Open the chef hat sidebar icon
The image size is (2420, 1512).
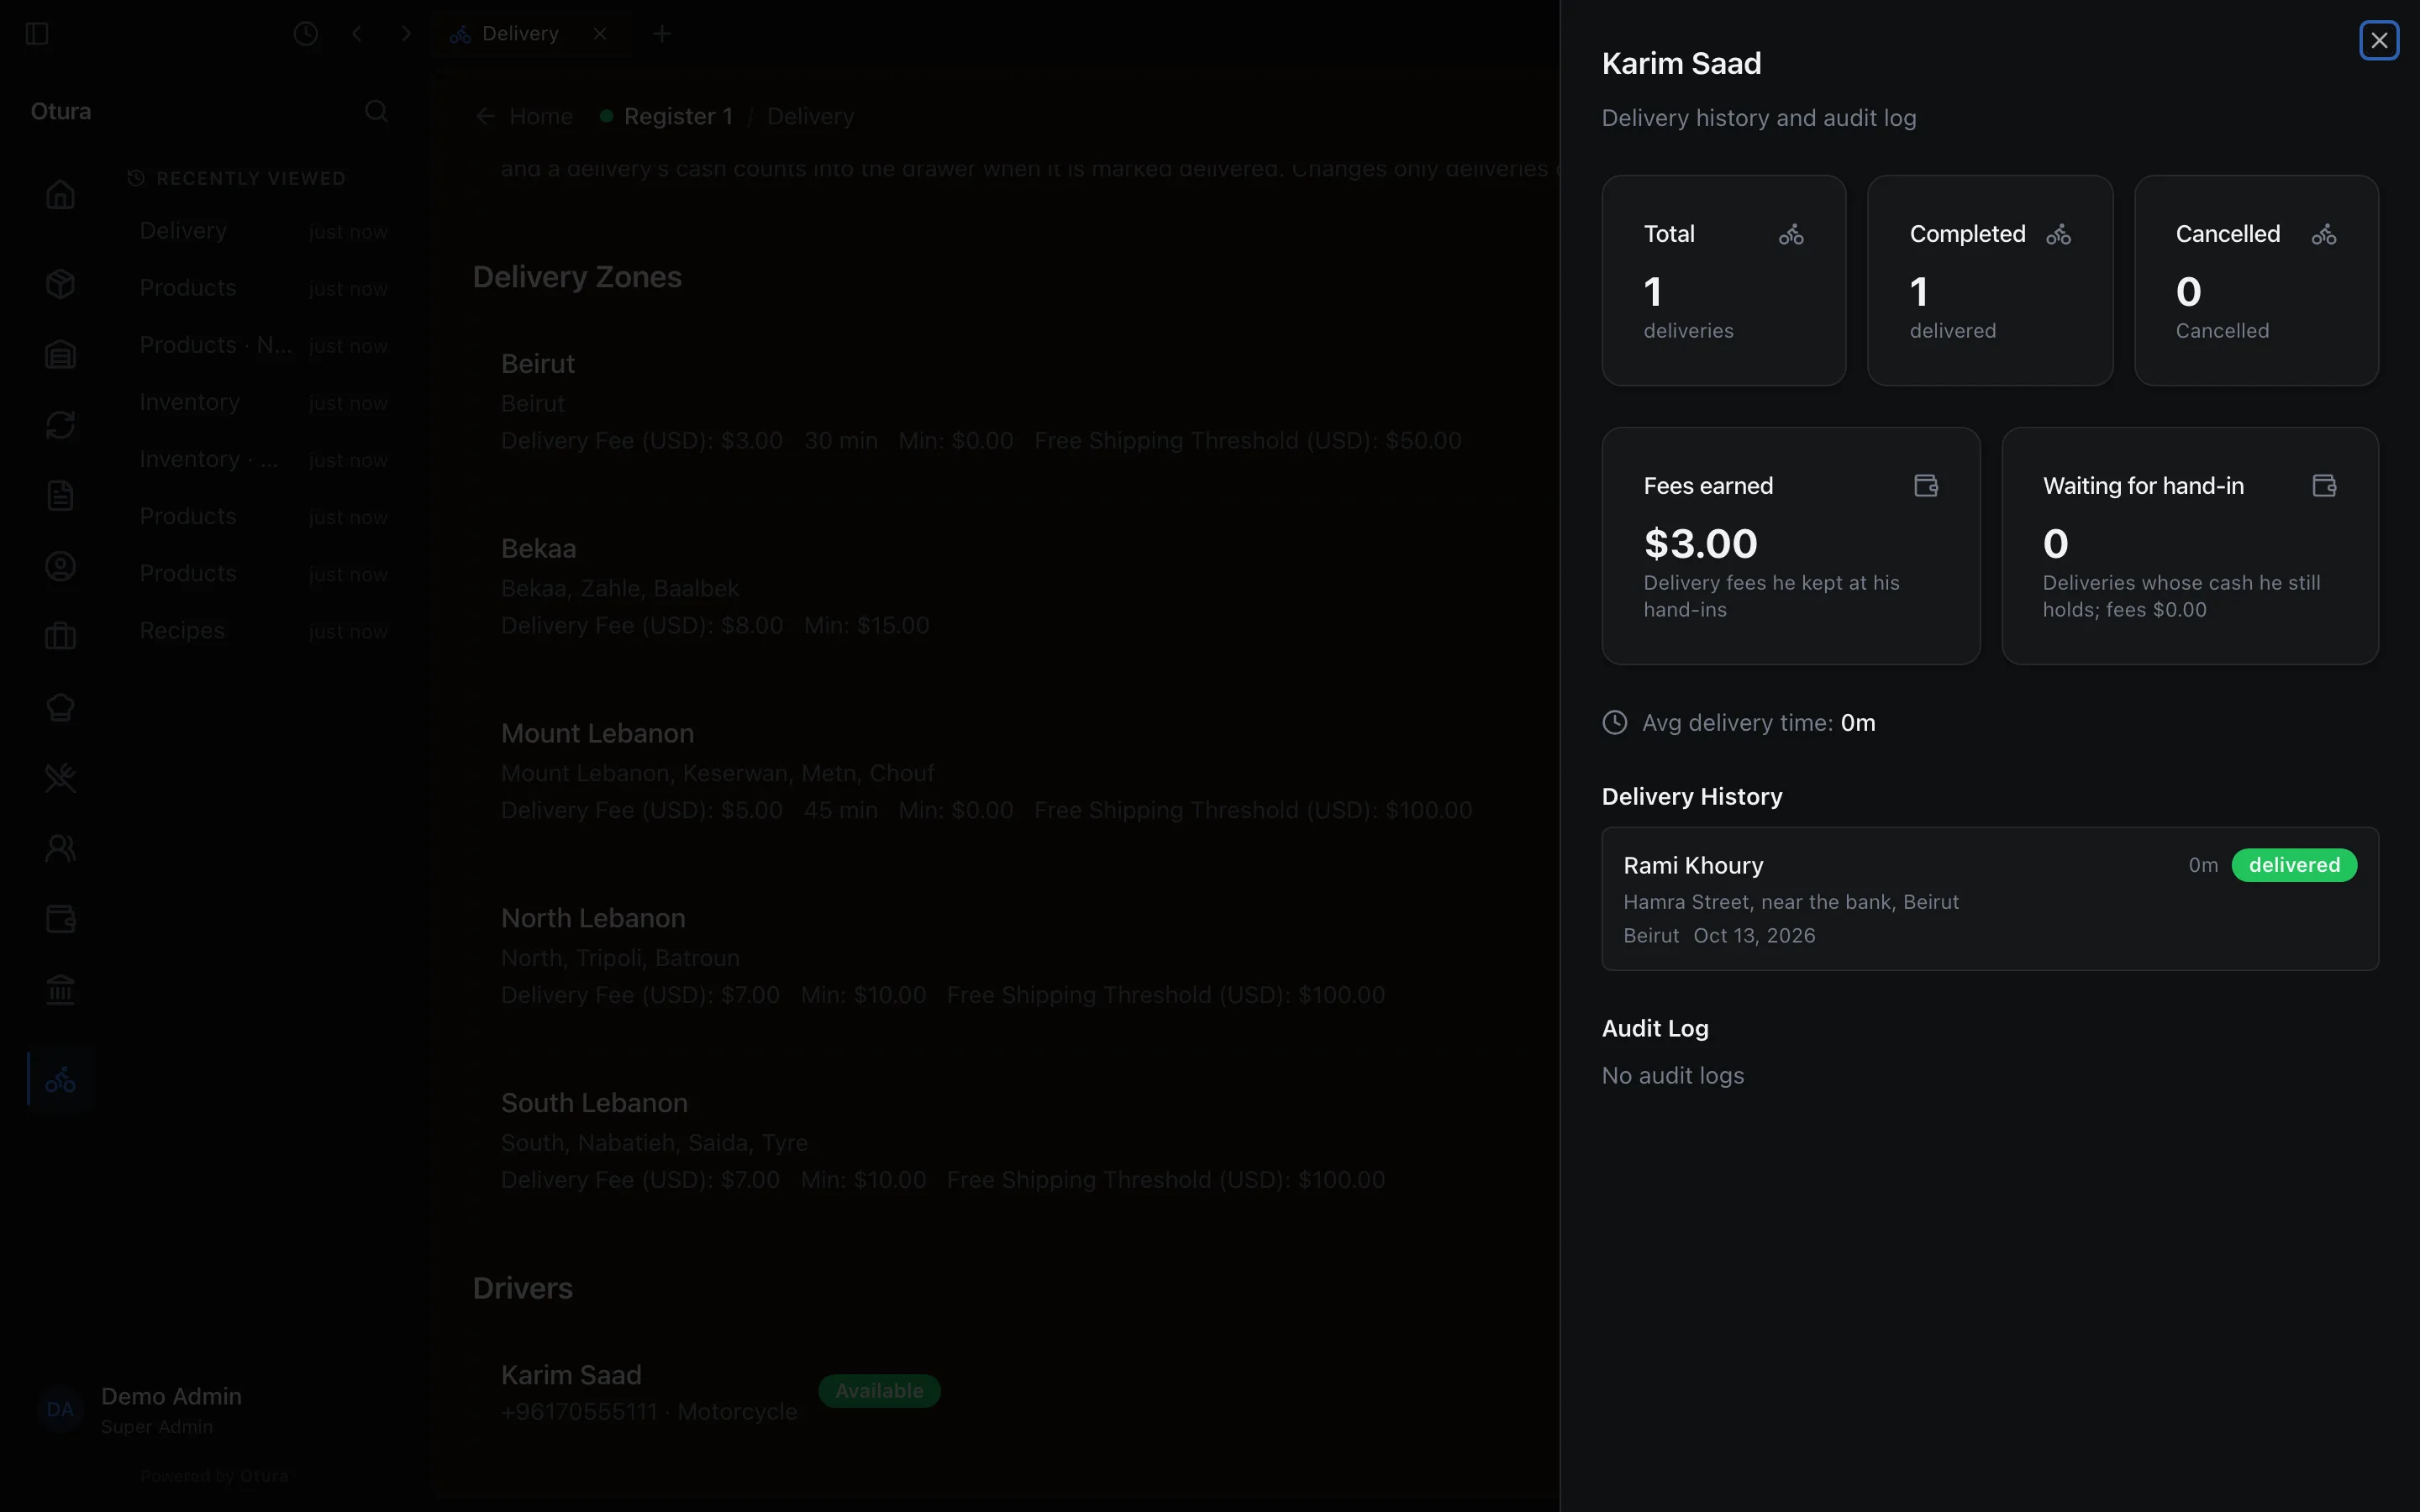point(60,708)
